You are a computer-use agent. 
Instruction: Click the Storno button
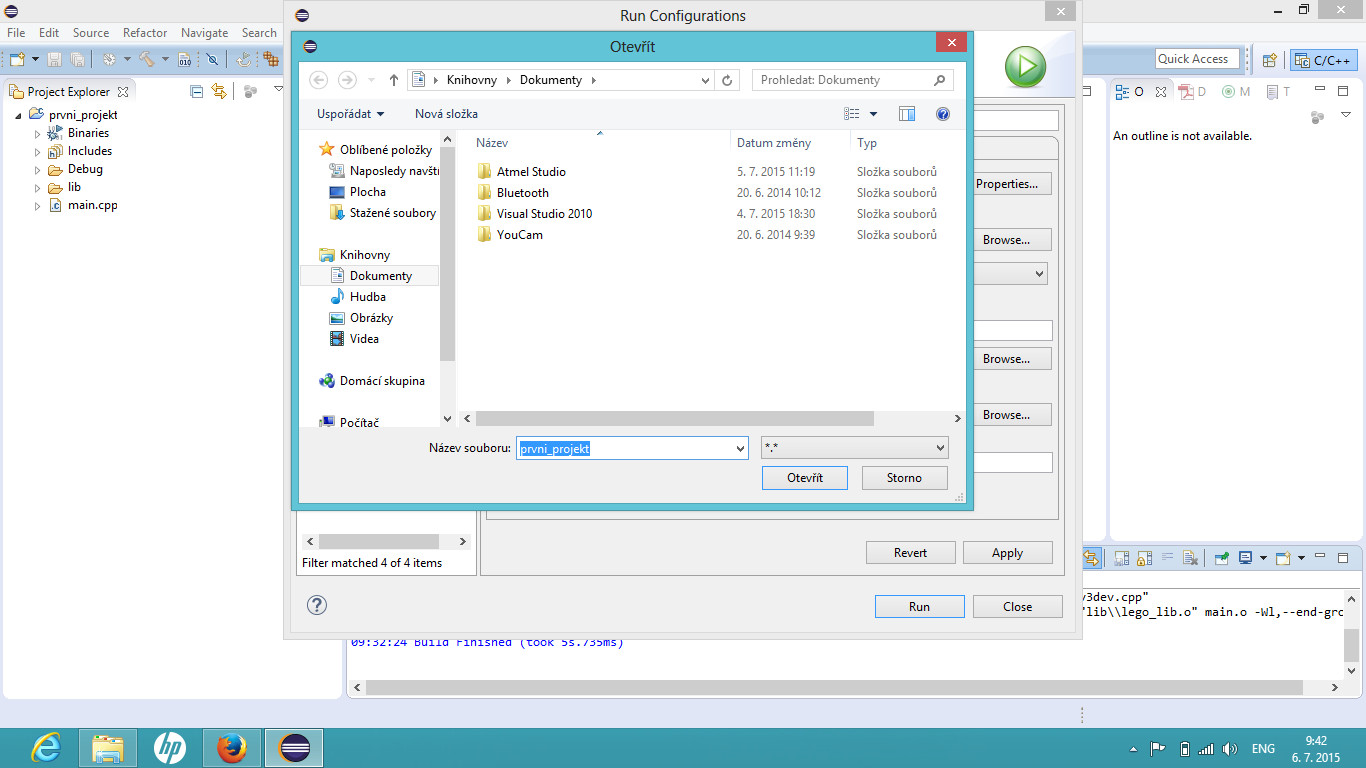(903, 478)
